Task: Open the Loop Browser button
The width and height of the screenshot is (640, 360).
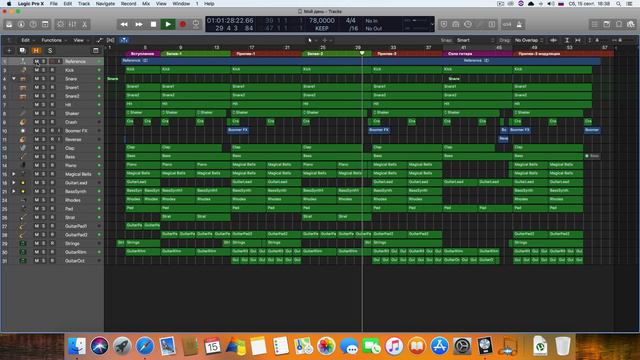Action: (x=619, y=24)
